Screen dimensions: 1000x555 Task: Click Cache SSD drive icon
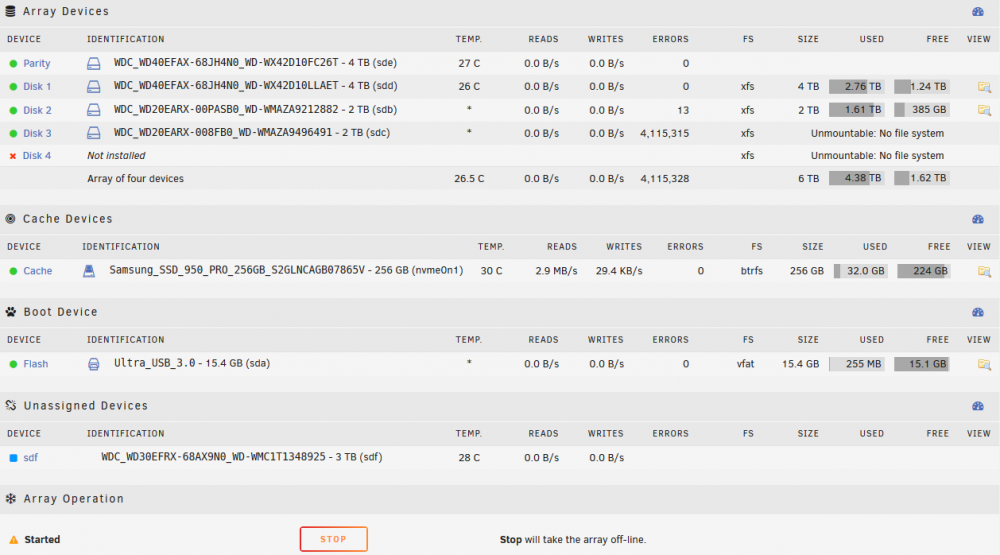click(x=89, y=270)
